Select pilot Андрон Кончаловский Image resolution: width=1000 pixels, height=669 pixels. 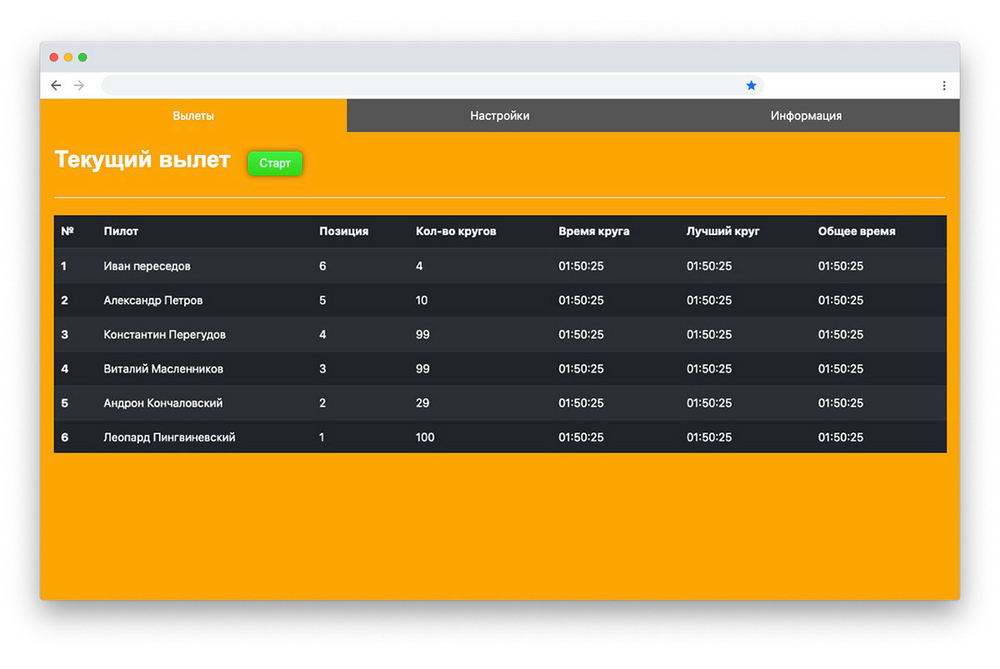[163, 403]
